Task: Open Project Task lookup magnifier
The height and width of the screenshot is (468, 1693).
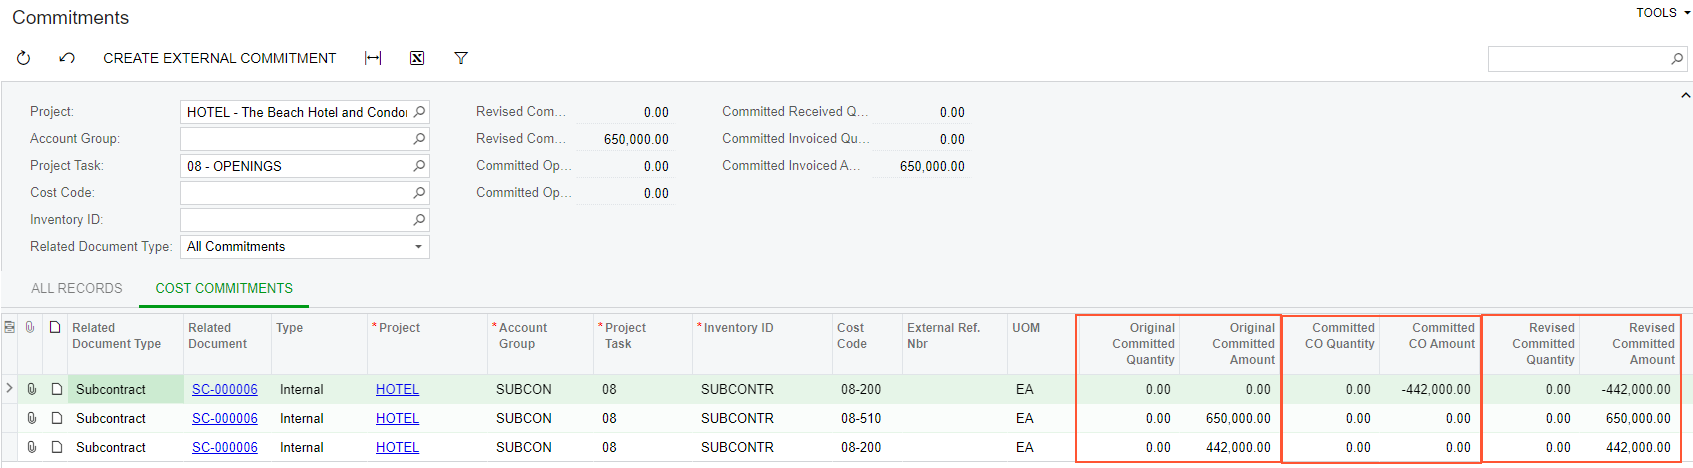Action: [x=419, y=166]
